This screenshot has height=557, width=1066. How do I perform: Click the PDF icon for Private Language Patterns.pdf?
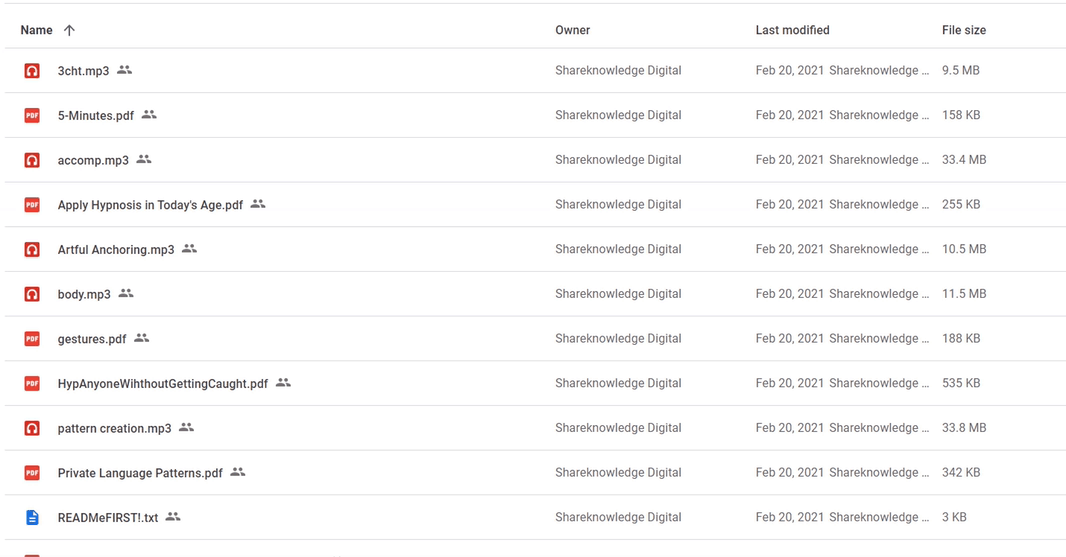[32, 473]
